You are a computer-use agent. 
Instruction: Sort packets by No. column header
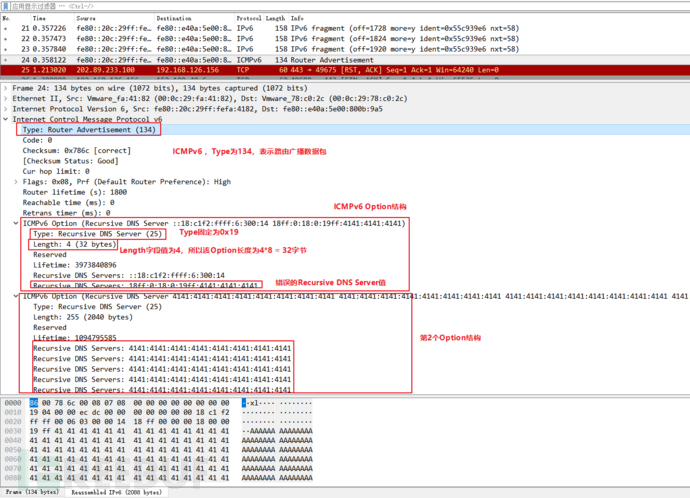[x=6, y=18]
